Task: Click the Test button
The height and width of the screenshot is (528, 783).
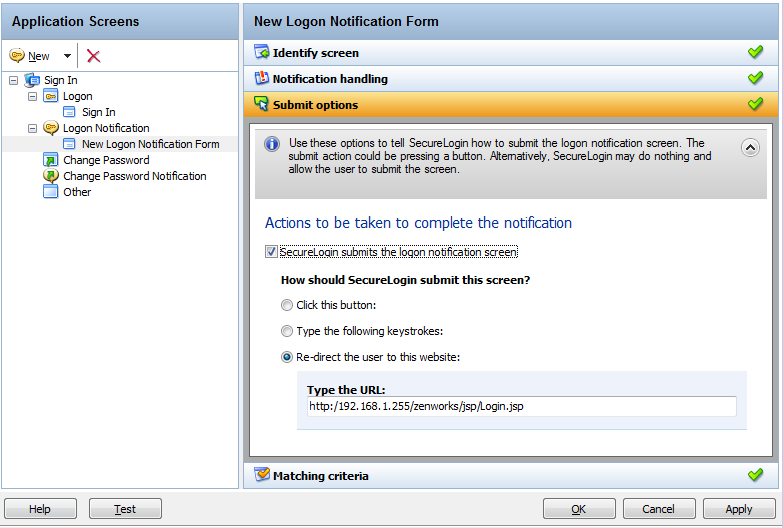Action: click(x=125, y=509)
